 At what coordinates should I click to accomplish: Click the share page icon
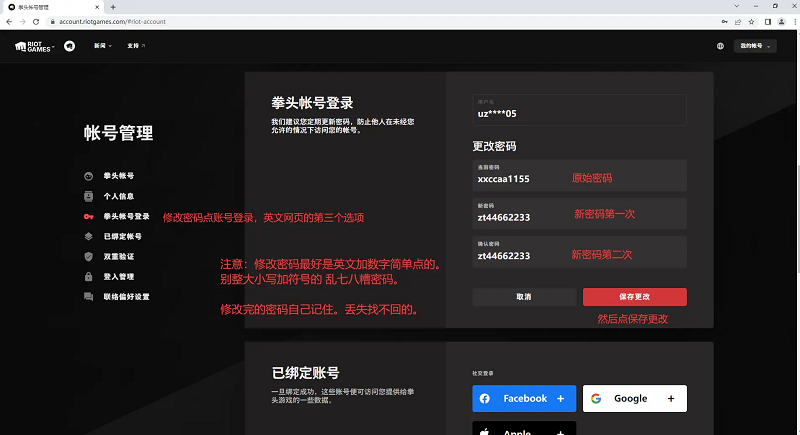738,21
